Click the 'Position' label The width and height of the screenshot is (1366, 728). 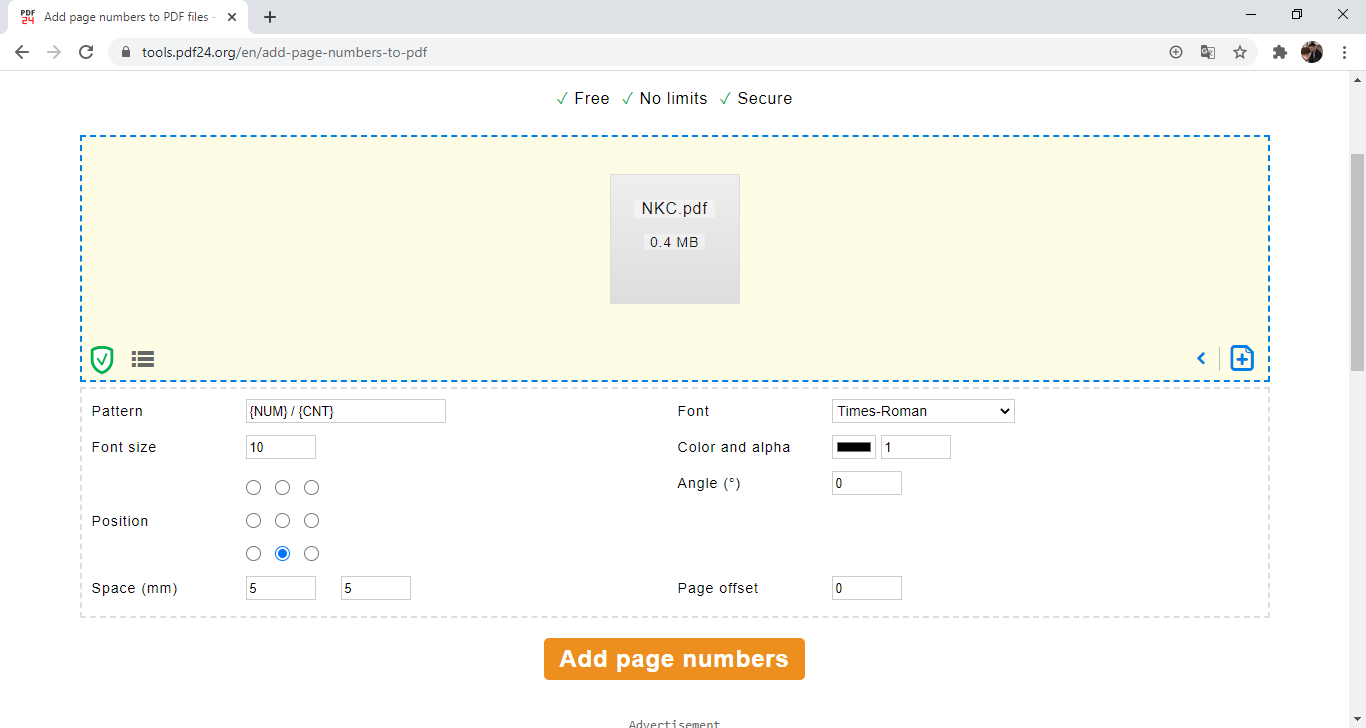coord(120,521)
